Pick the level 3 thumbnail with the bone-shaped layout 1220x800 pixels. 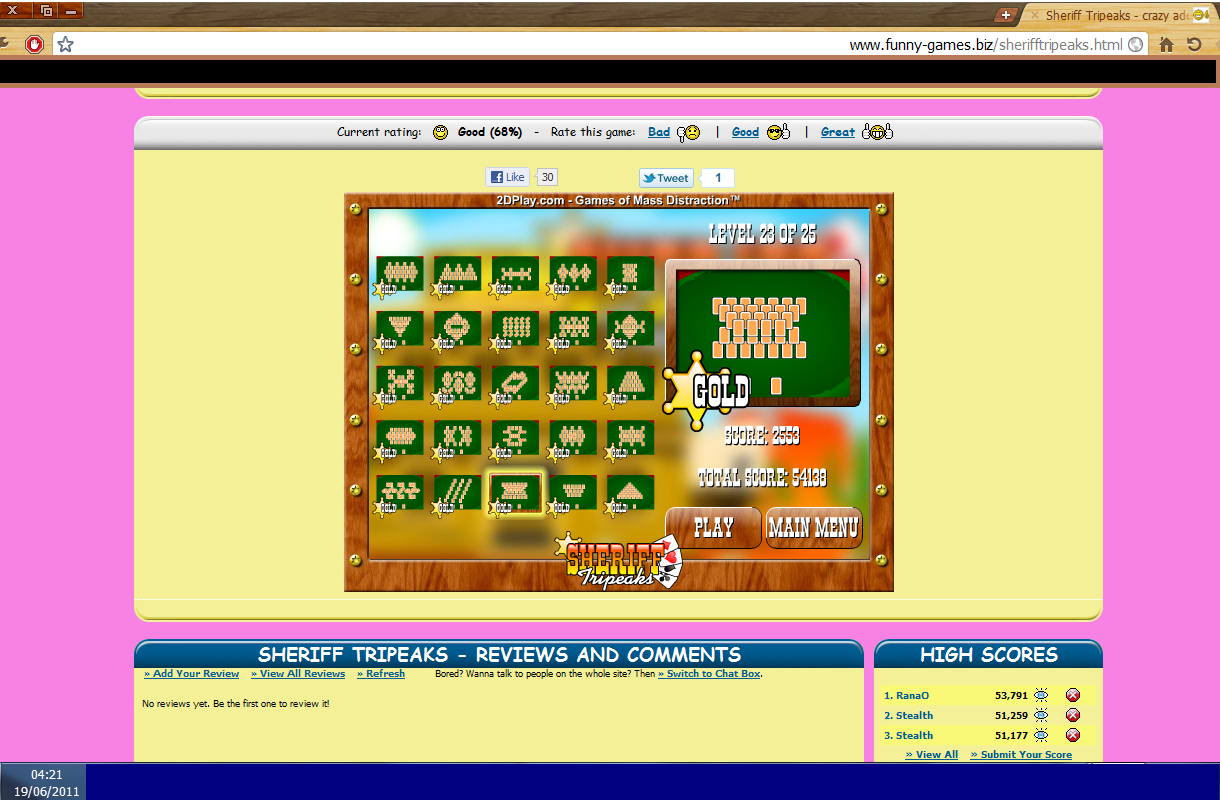[x=515, y=274]
